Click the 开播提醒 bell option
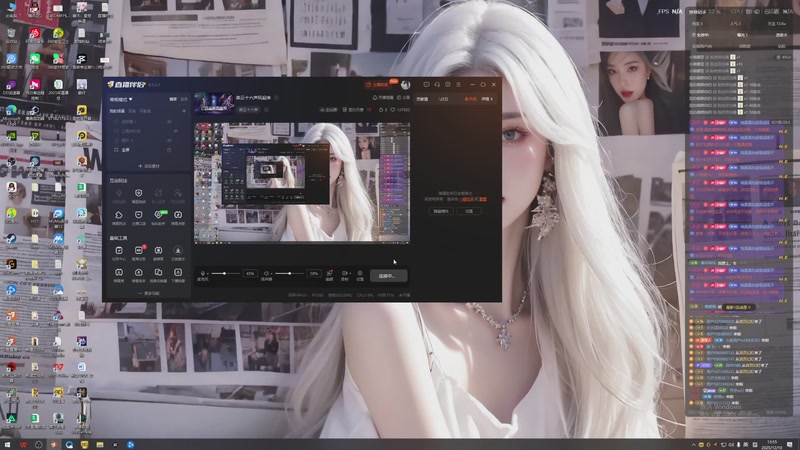800x450 pixels. (x=383, y=97)
